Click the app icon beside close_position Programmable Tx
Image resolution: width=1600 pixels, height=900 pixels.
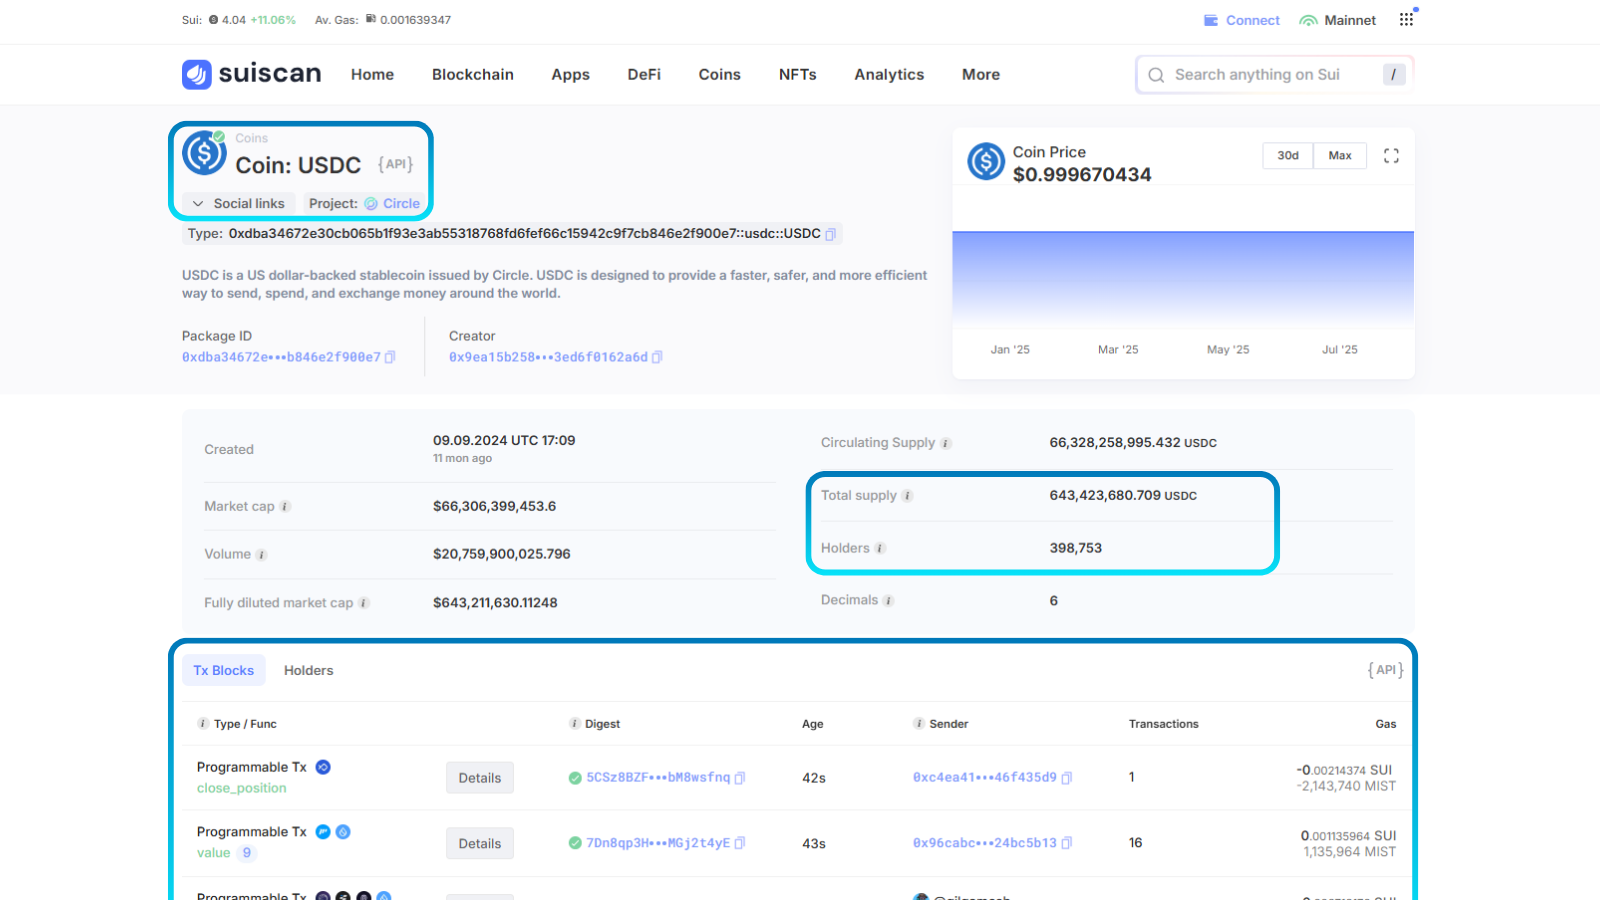(x=323, y=767)
